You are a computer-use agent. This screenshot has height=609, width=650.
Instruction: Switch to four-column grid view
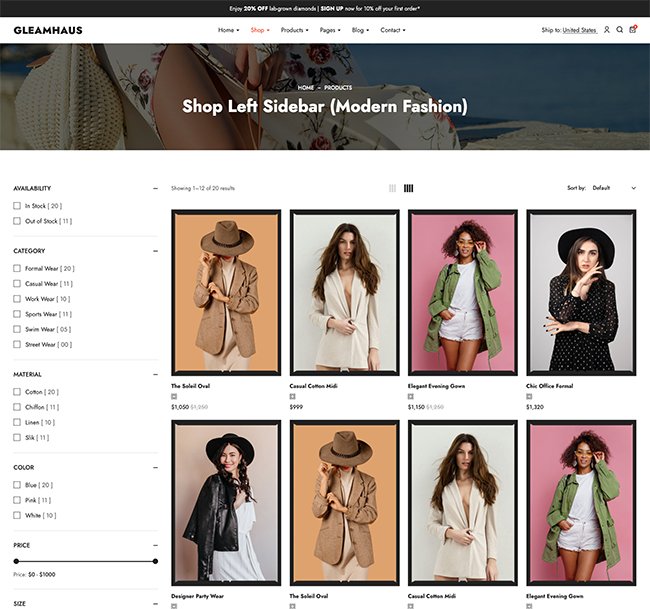409,188
